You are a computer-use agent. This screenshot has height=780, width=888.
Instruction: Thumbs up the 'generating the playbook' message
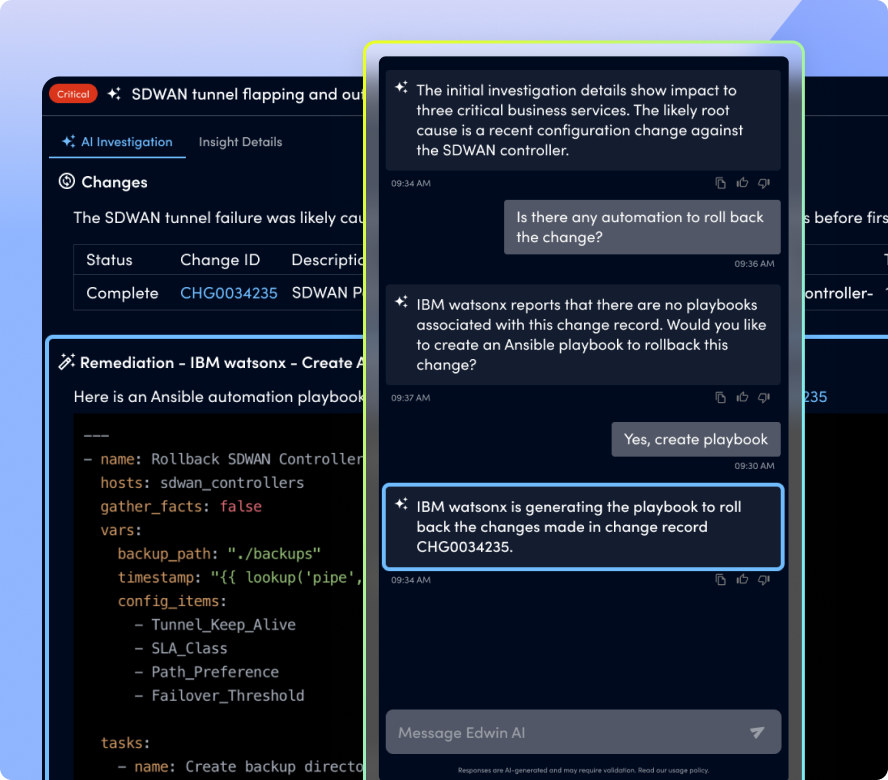coord(742,579)
